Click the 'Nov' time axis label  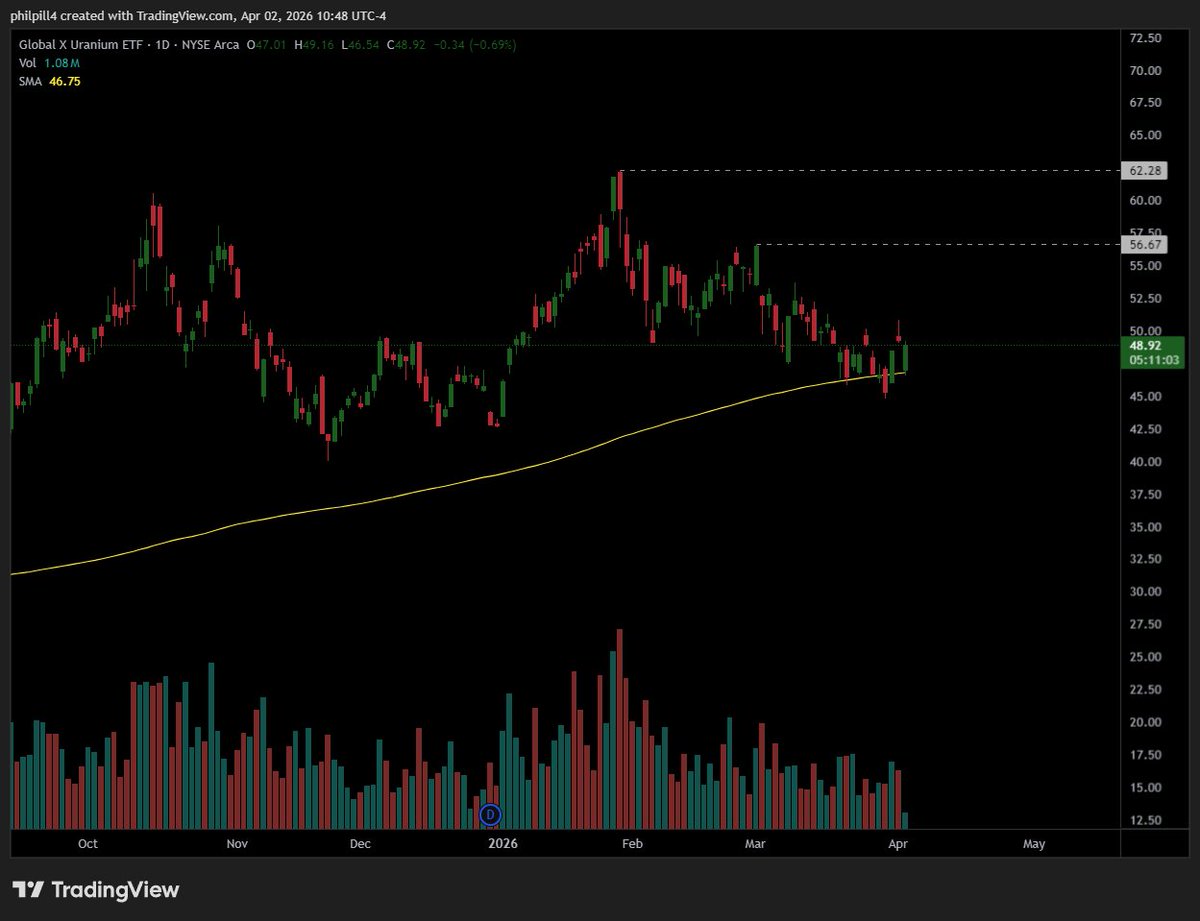pos(236,844)
